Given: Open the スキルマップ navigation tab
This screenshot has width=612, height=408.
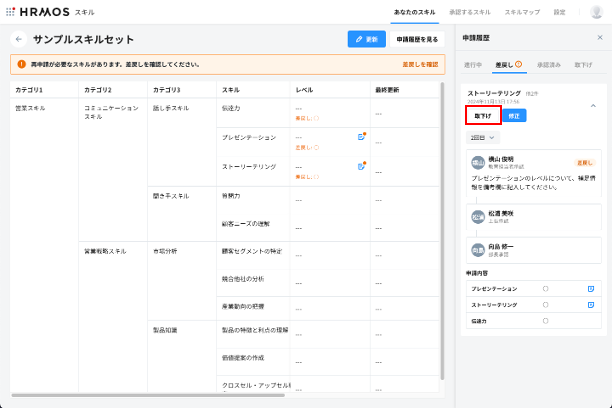Looking at the screenshot, I should [521, 12].
